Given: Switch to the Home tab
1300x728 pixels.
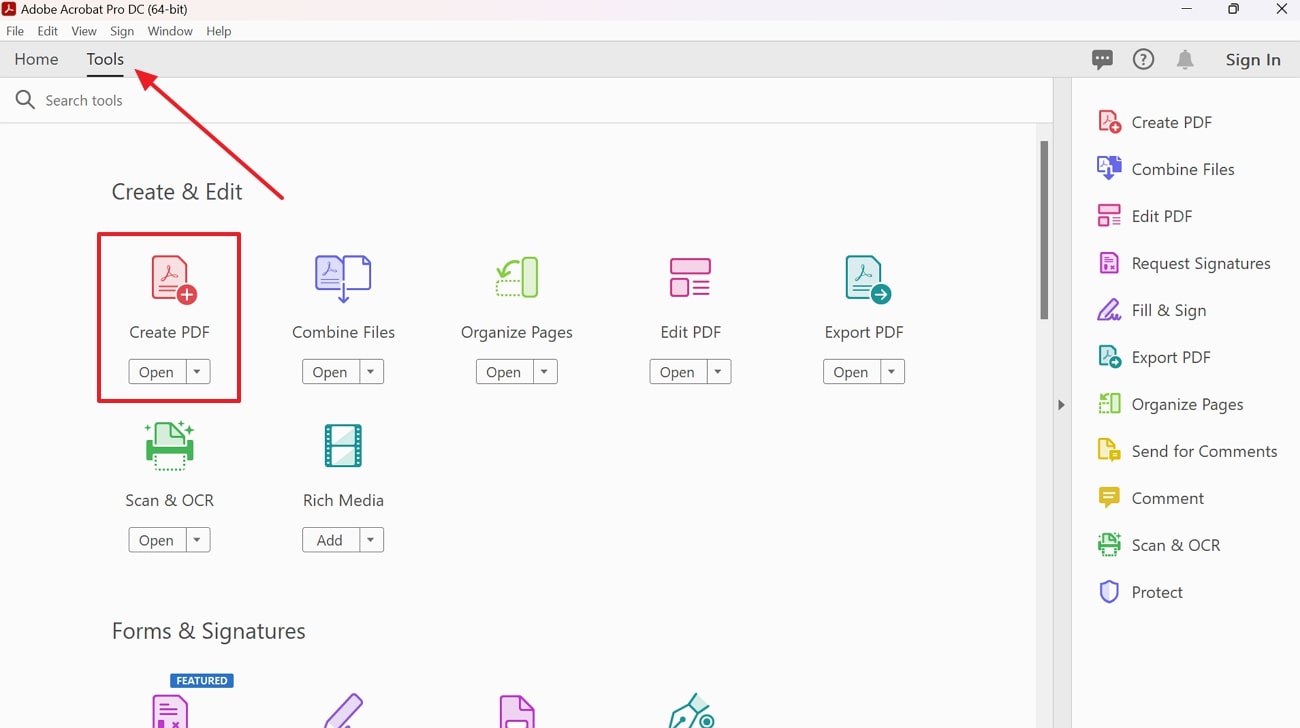Looking at the screenshot, I should 36,59.
